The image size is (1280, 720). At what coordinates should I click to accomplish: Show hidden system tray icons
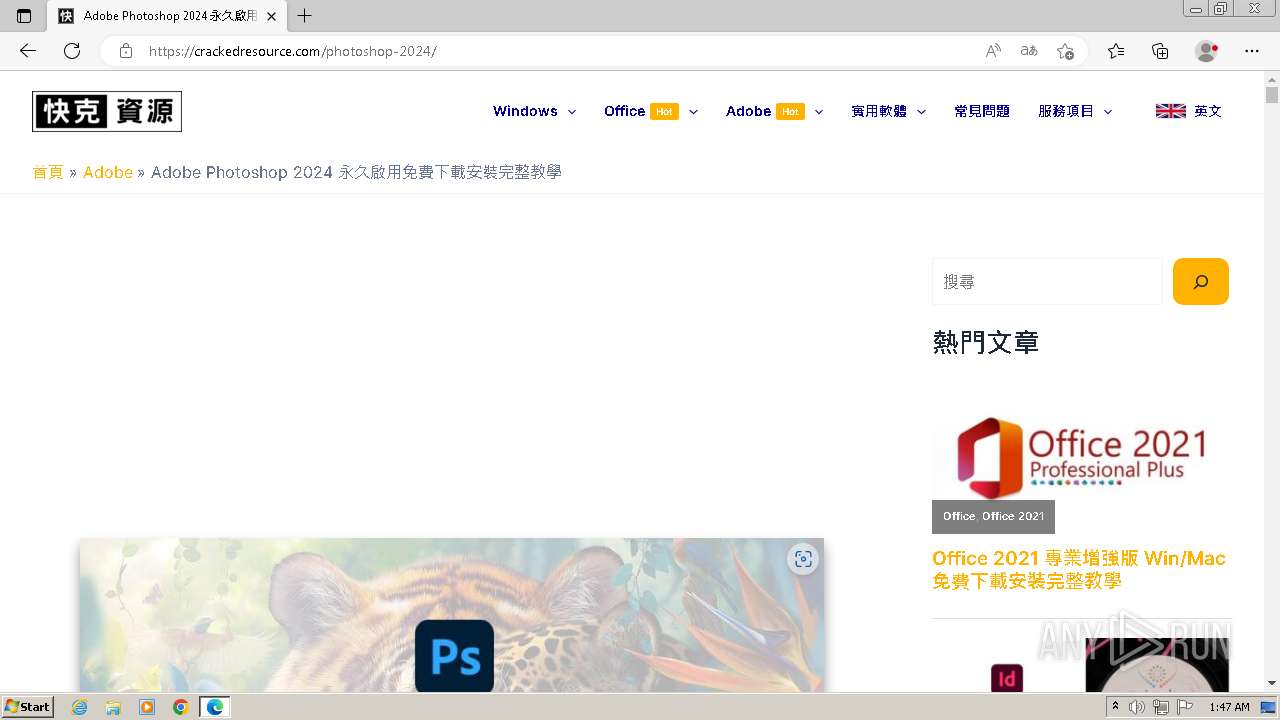pyautogui.click(x=1115, y=707)
